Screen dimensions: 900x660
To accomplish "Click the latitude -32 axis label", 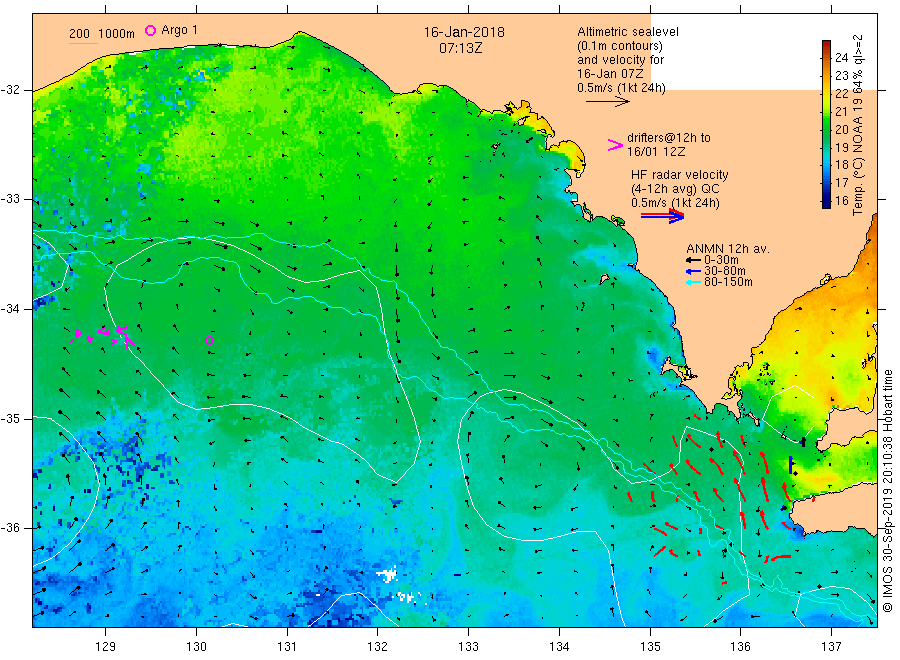I will [x=10, y=90].
